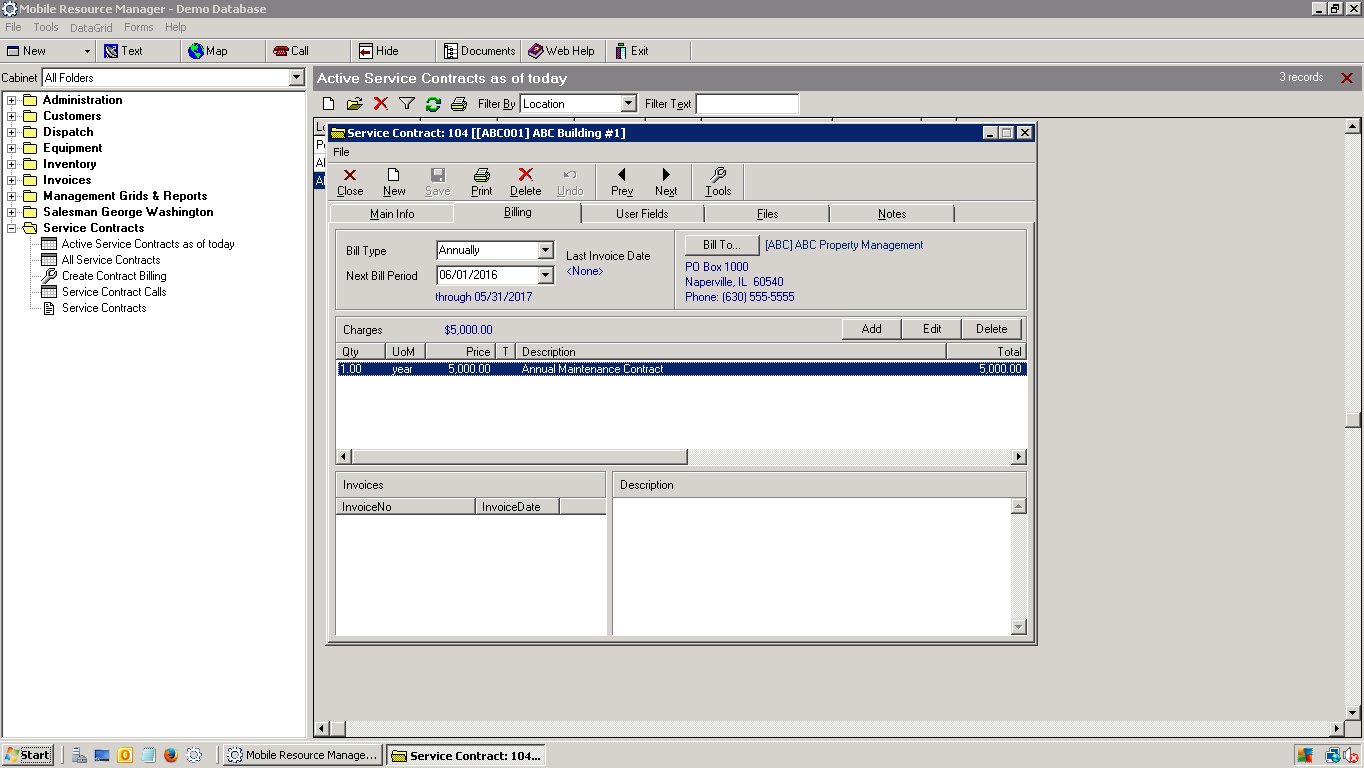This screenshot has width=1364, height=768.
Task: Click Close in Service Contract toolbar
Action: pos(350,182)
